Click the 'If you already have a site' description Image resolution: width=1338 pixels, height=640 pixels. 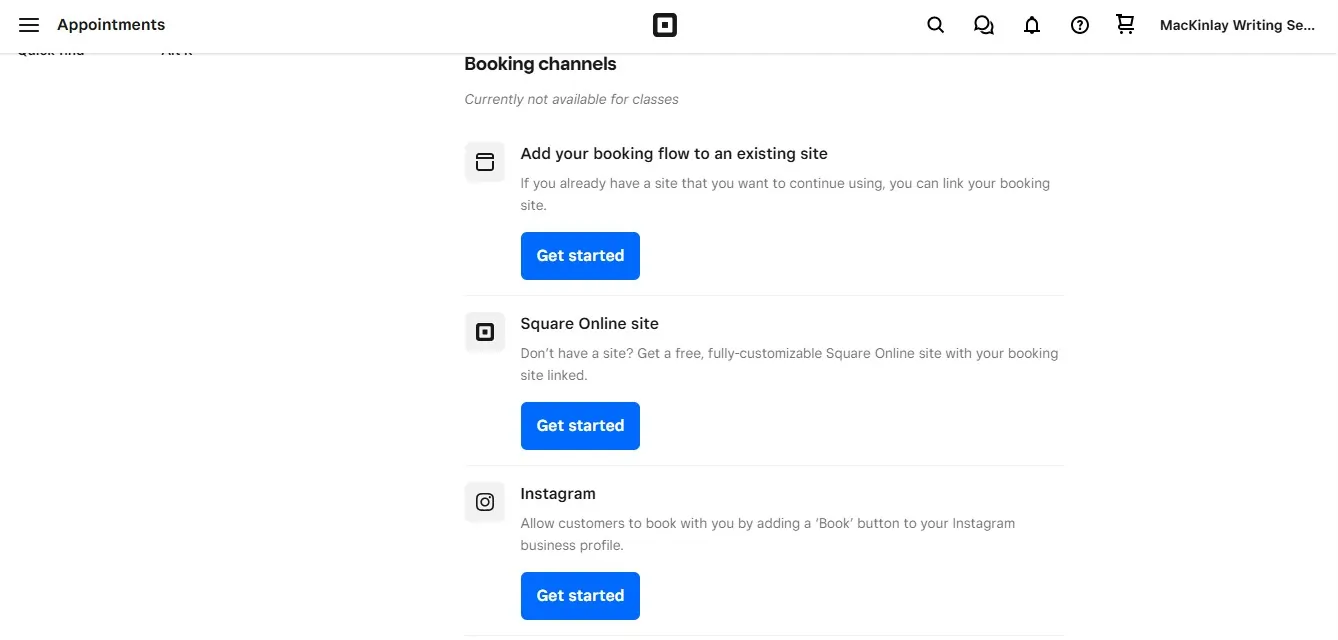click(x=785, y=194)
